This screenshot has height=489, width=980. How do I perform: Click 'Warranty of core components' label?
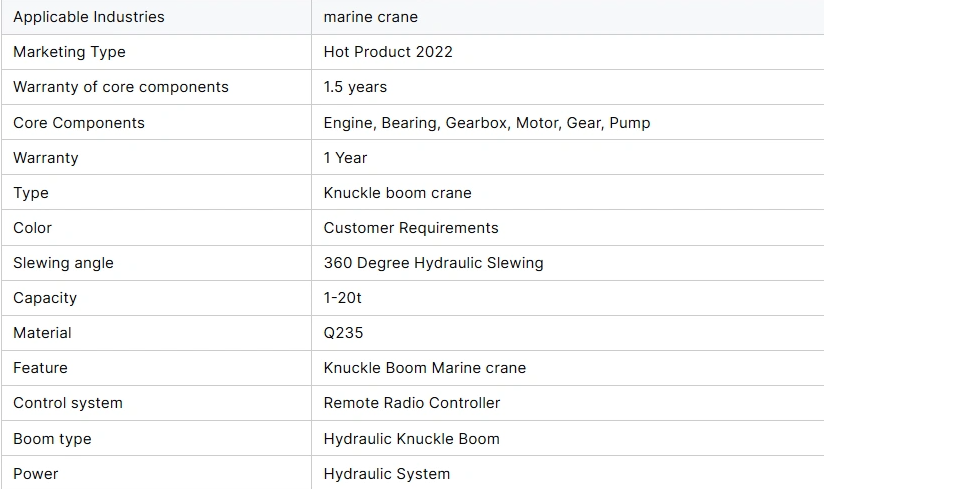coord(121,87)
